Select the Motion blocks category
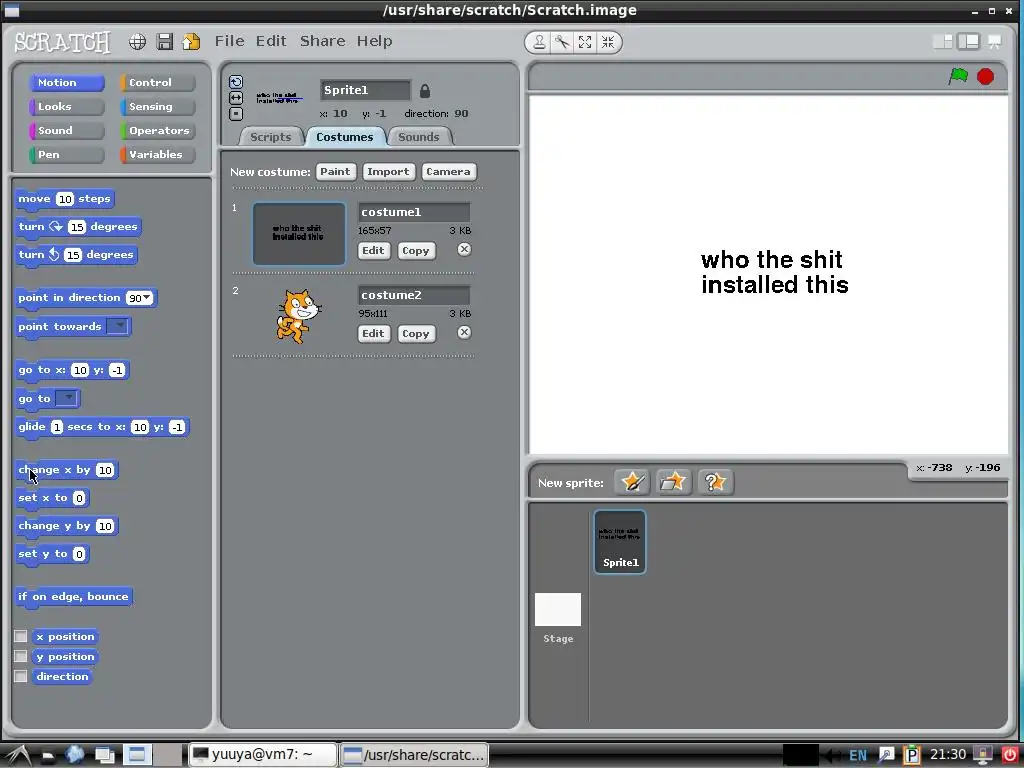 click(66, 82)
